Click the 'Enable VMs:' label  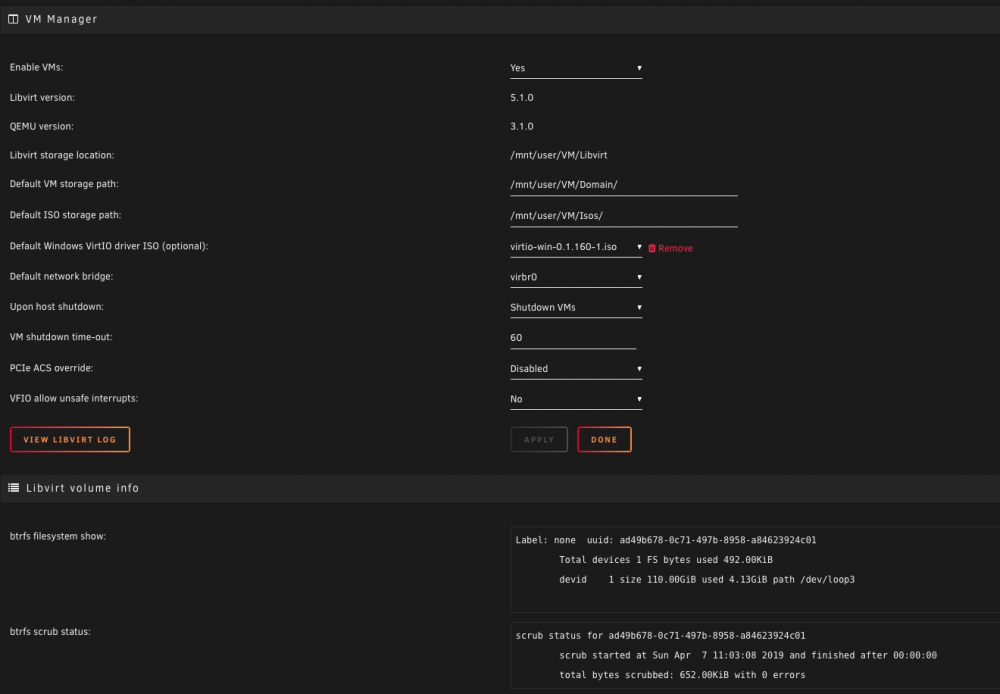(x=36, y=67)
